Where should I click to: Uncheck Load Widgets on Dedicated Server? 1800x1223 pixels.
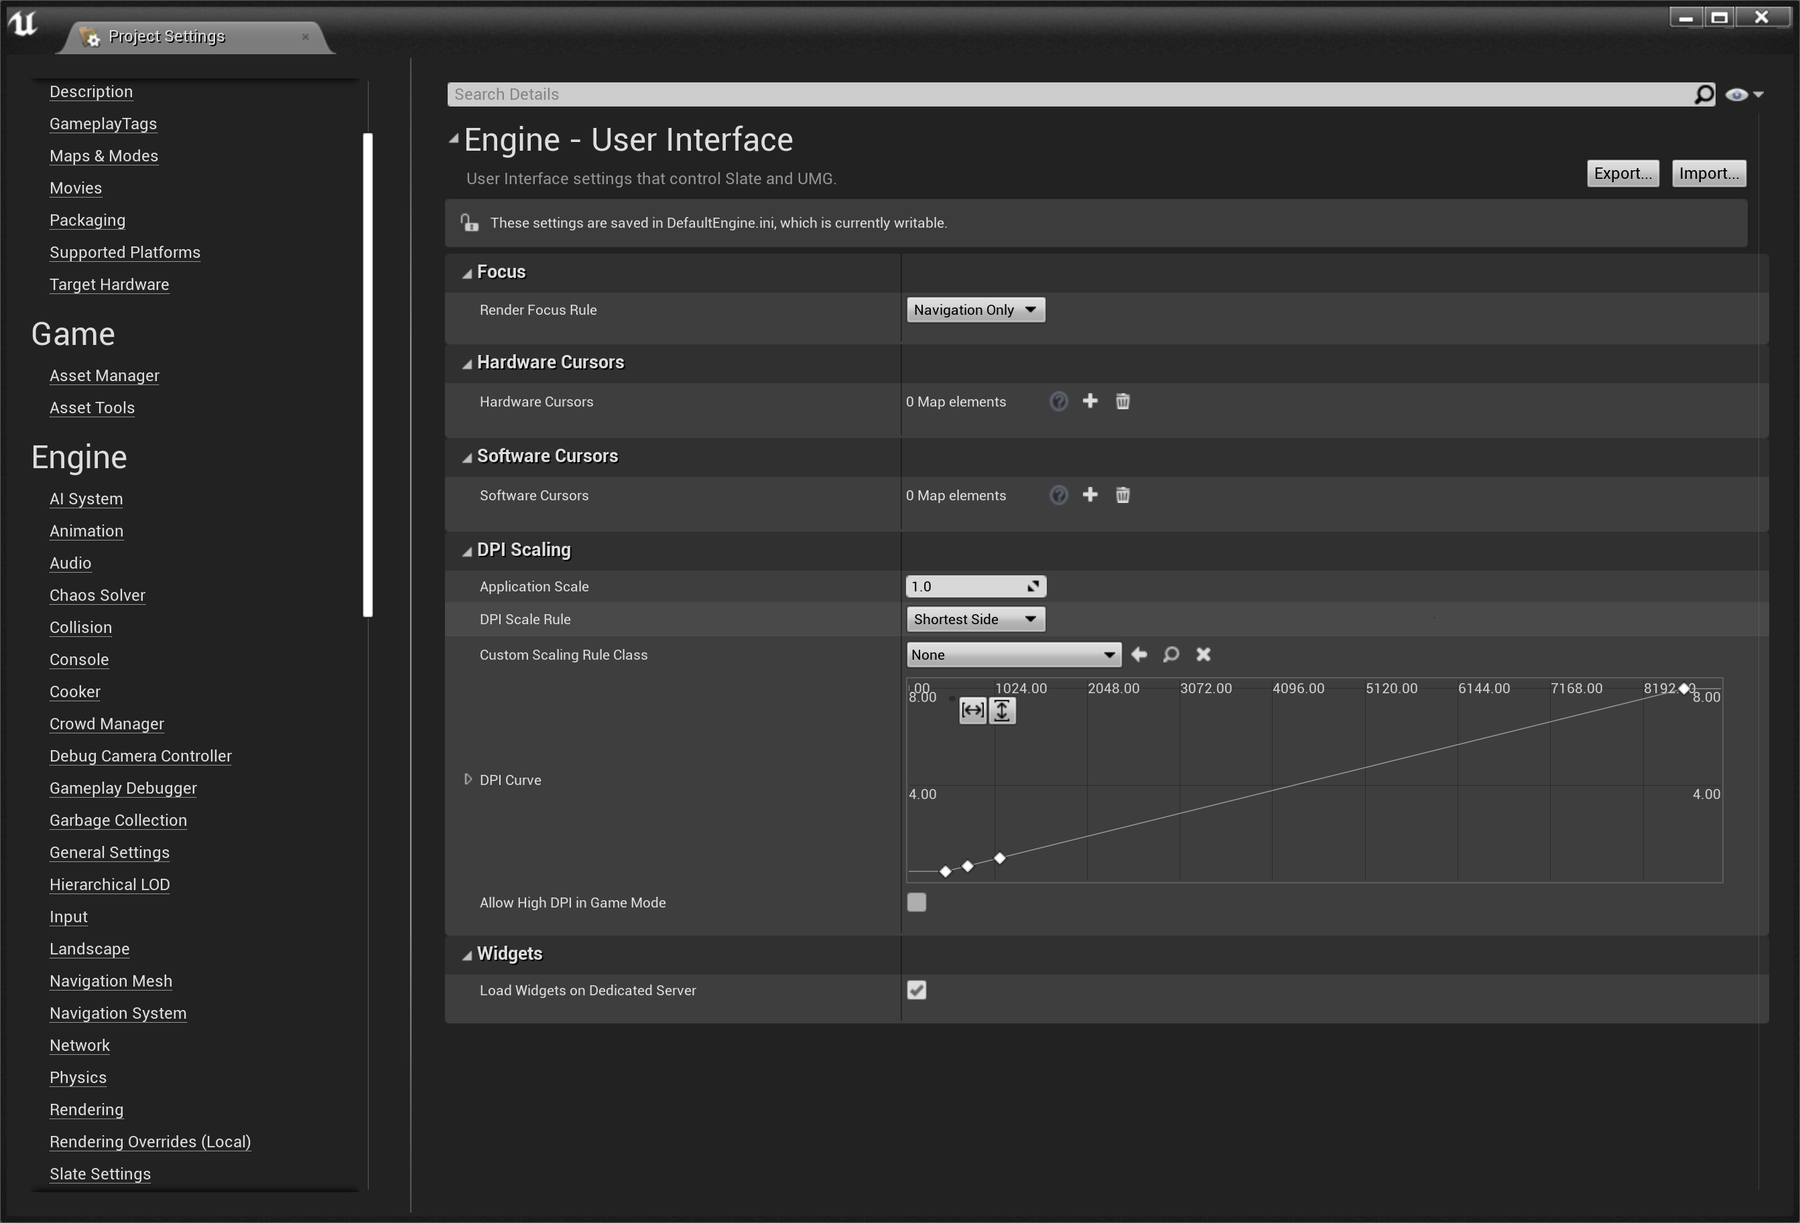point(917,990)
